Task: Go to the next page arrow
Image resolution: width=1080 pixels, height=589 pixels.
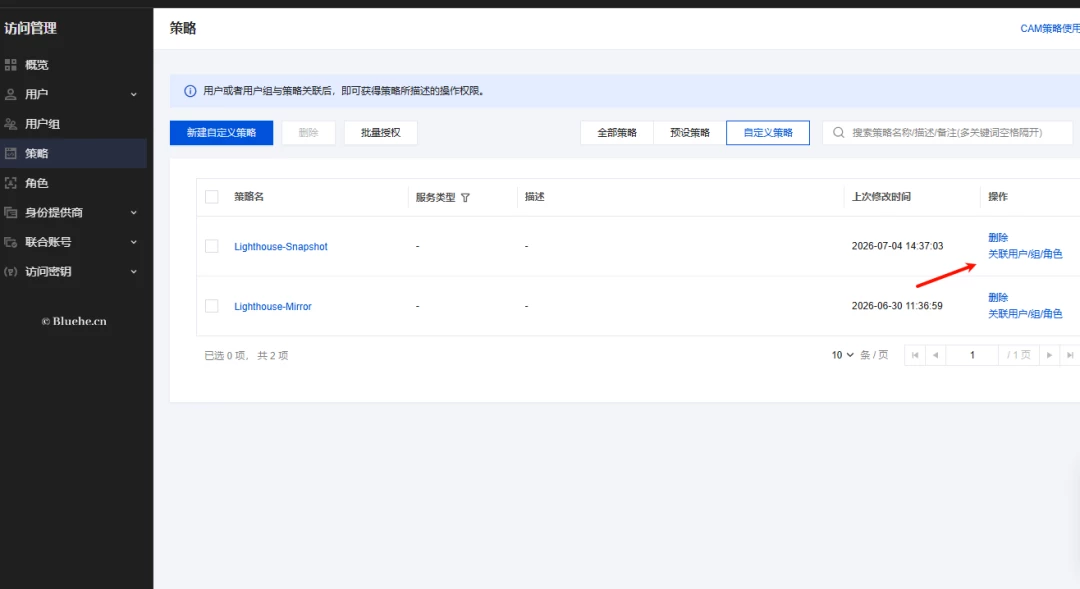Action: pyautogui.click(x=1050, y=355)
